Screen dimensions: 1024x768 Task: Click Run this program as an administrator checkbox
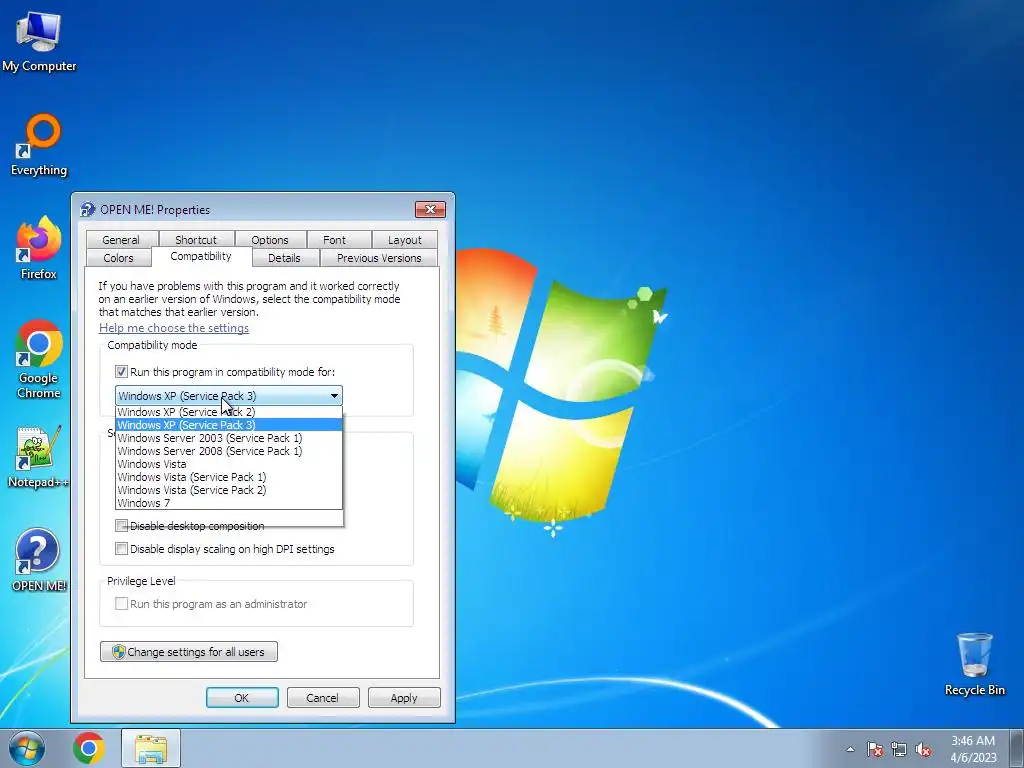tap(121, 603)
